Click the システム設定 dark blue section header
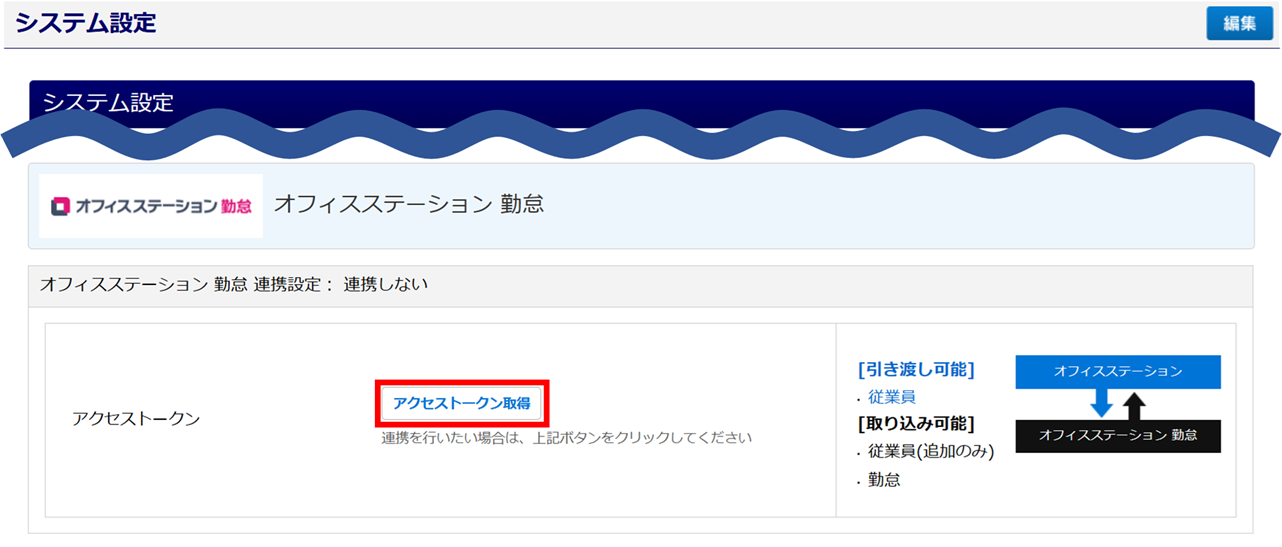Image resolution: width=1282 pixels, height=547 pixels. (x=641, y=103)
